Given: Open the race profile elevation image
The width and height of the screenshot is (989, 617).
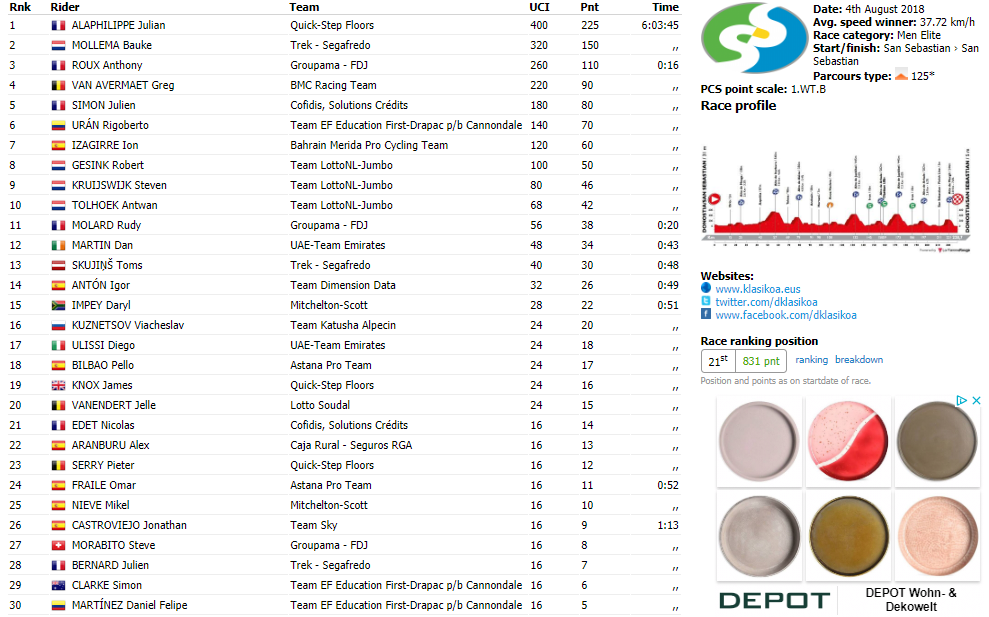Looking at the screenshot, I should tap(836, 199).
